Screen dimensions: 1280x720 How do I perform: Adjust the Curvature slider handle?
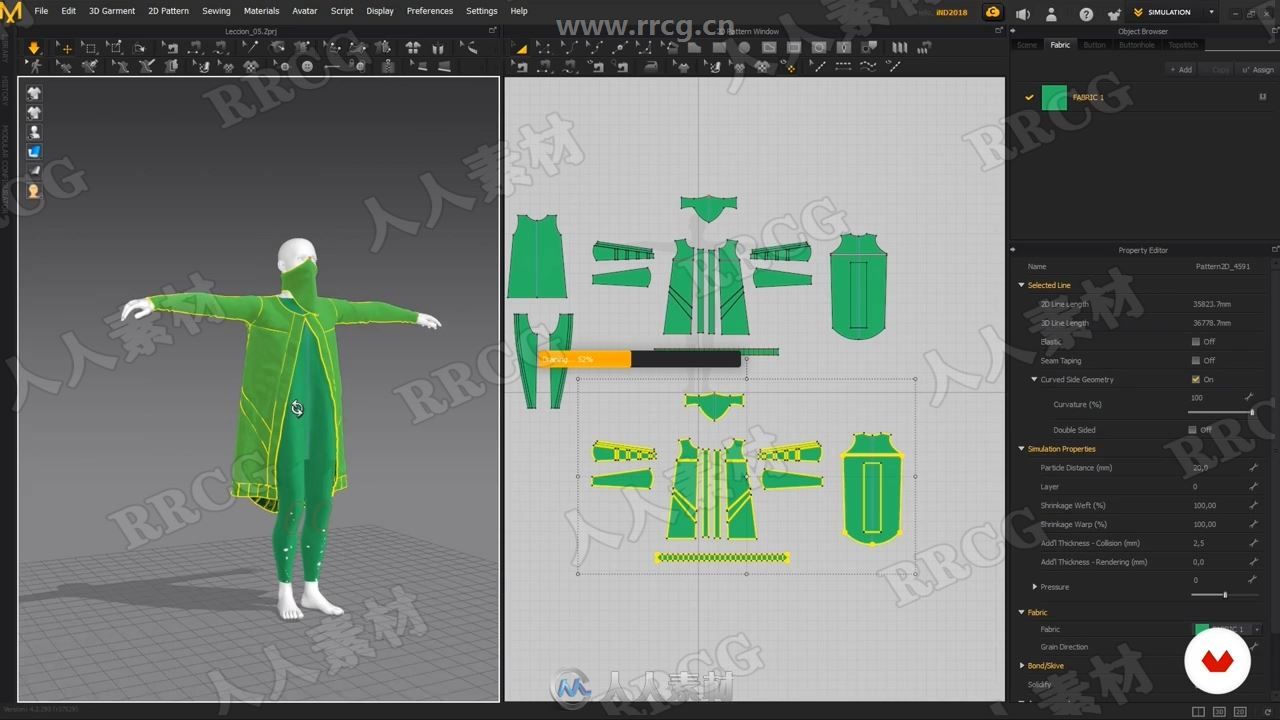click(1251, 412)
